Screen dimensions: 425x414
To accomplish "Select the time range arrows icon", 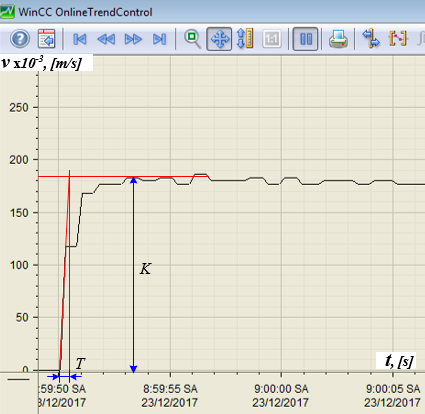I will 370,39.
